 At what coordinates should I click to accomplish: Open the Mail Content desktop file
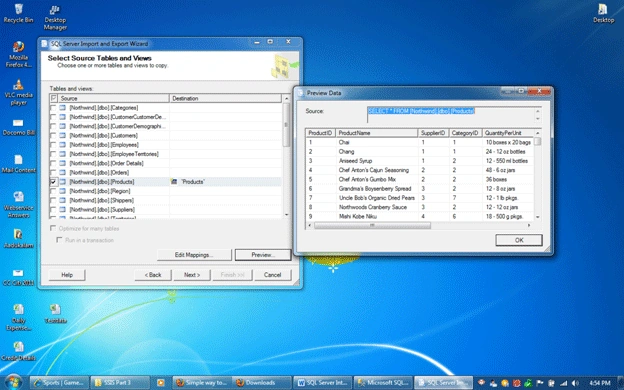(x=18, y=164)
